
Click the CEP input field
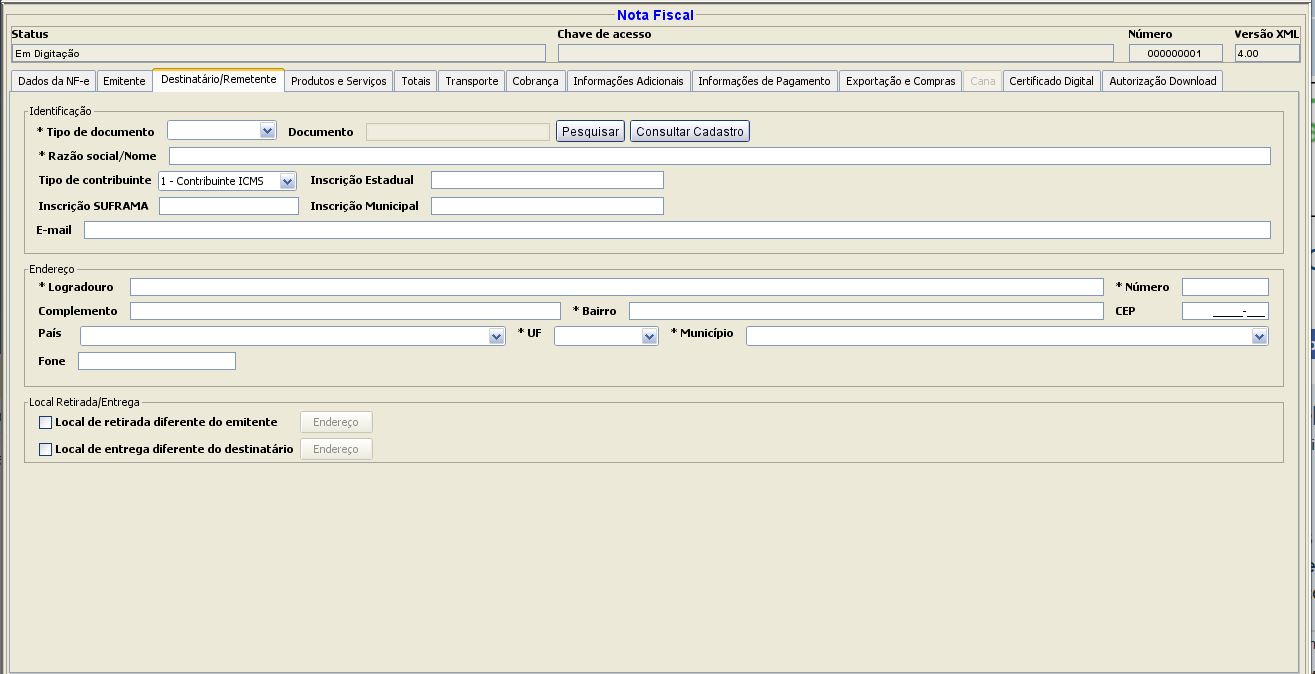[1224, 311]
